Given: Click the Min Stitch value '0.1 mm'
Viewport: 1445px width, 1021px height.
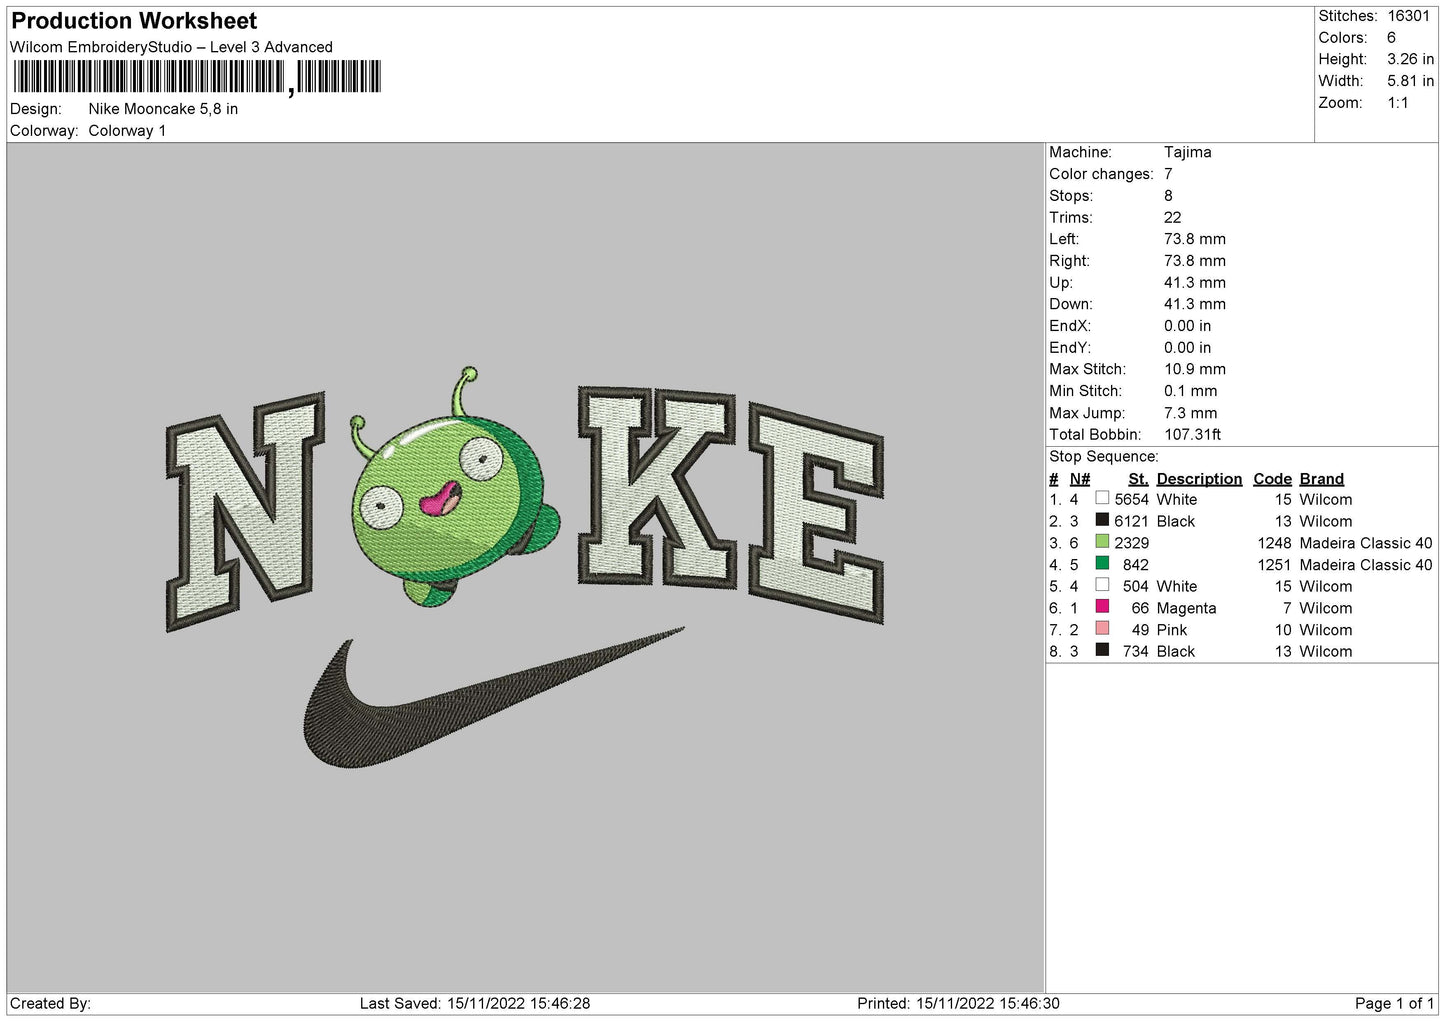Looking at the screenshot, I should click(1190, 391).
